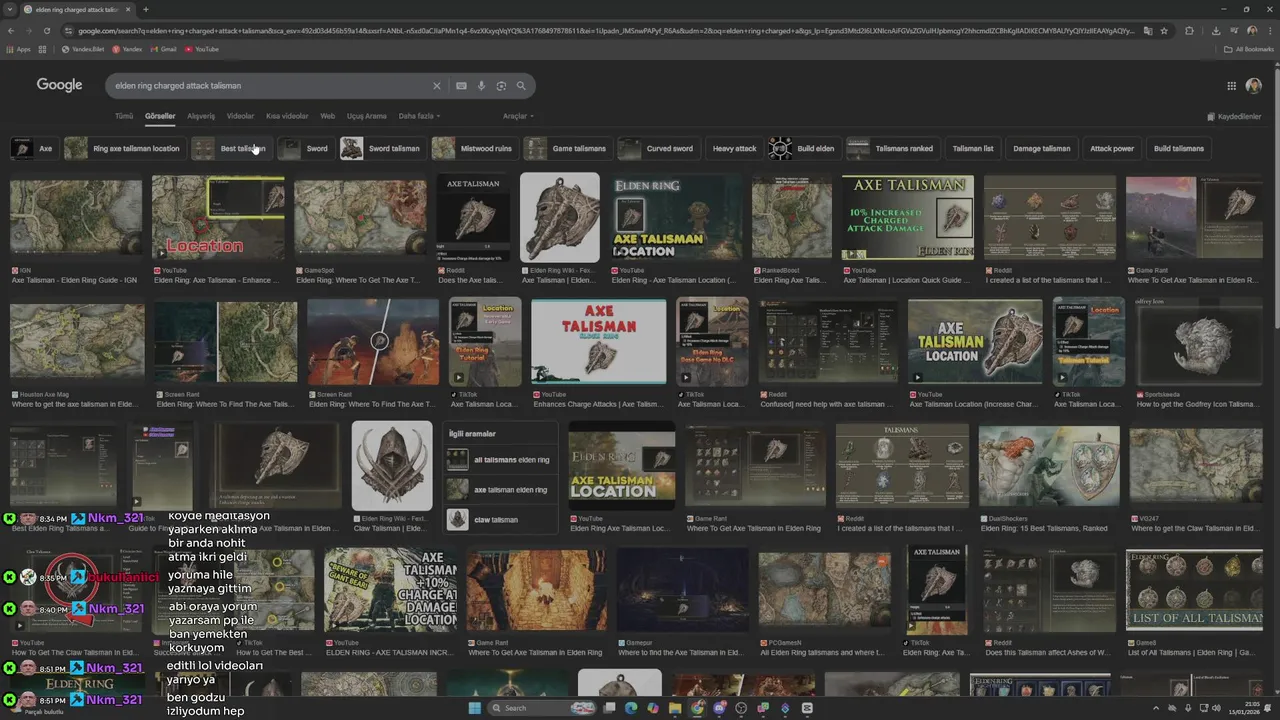Filter by the Sword talisman chip
Screen dimensions: 1280x720
click(x=383, y=148)
